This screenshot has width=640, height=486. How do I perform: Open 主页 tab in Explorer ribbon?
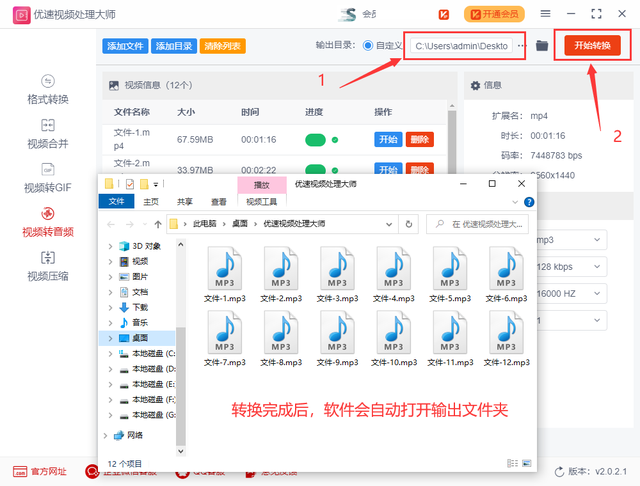click(x=151, y=202)
